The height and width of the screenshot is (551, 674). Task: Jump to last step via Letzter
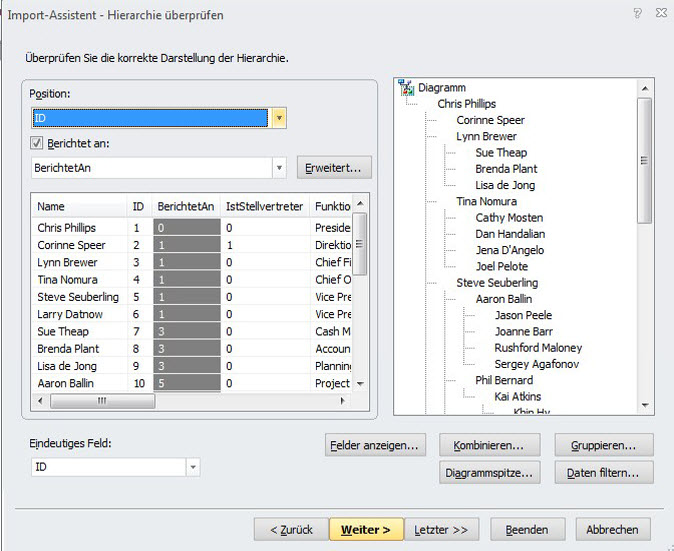441,529
